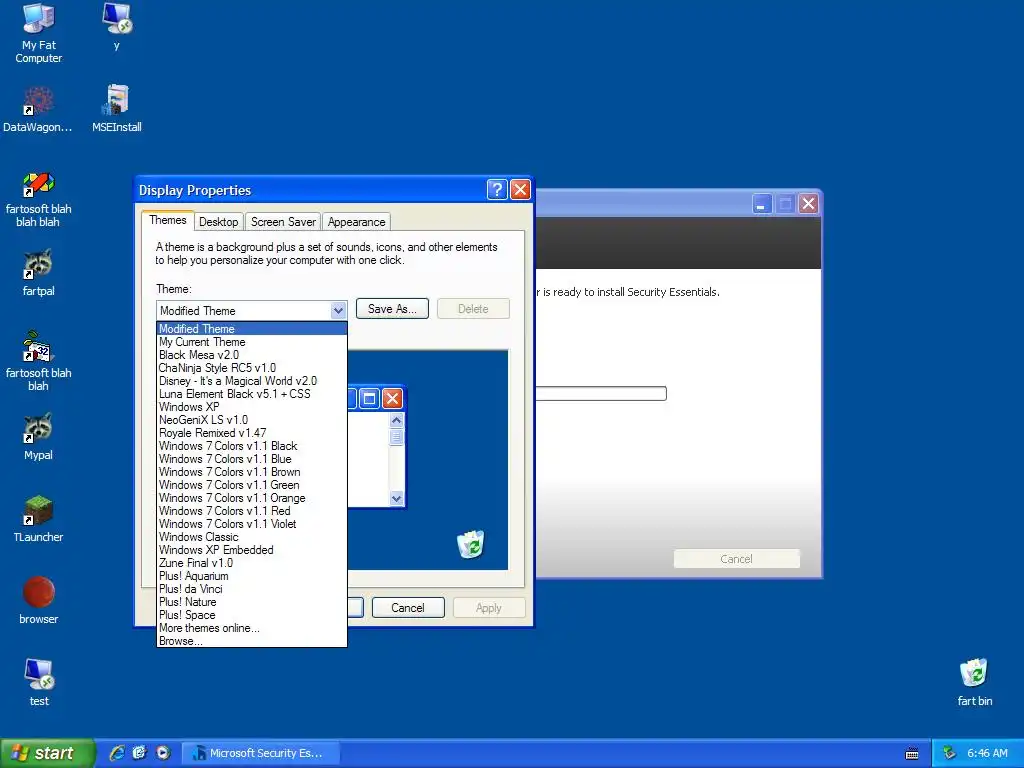The height and width of the screenshot is (768, 1024).
Task: Launch Internet Explorer from quick launch
Action: pos(117,753)
